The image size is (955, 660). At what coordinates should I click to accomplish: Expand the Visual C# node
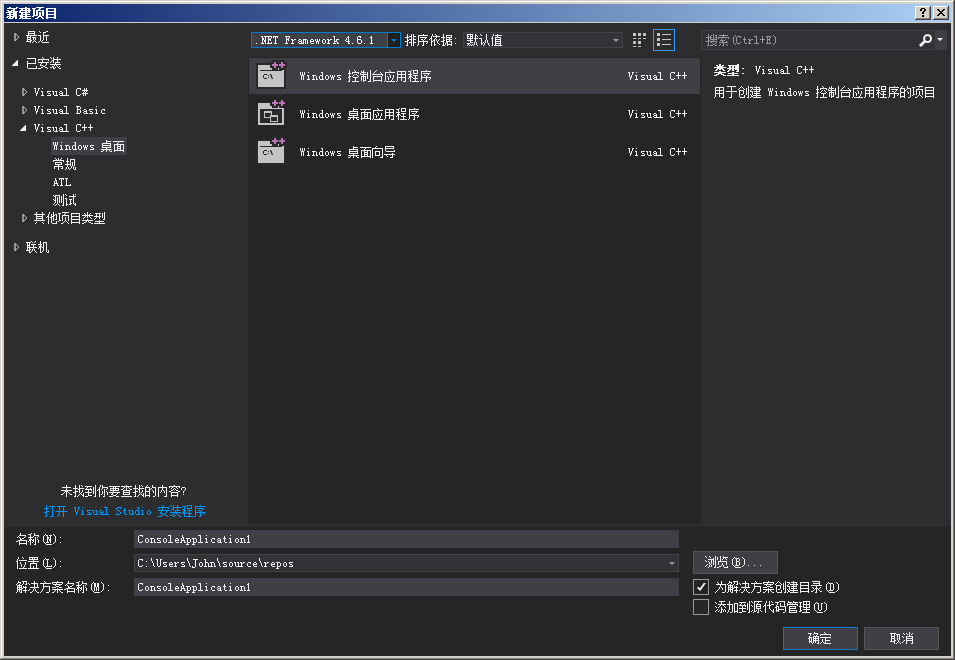pos(24,92)
